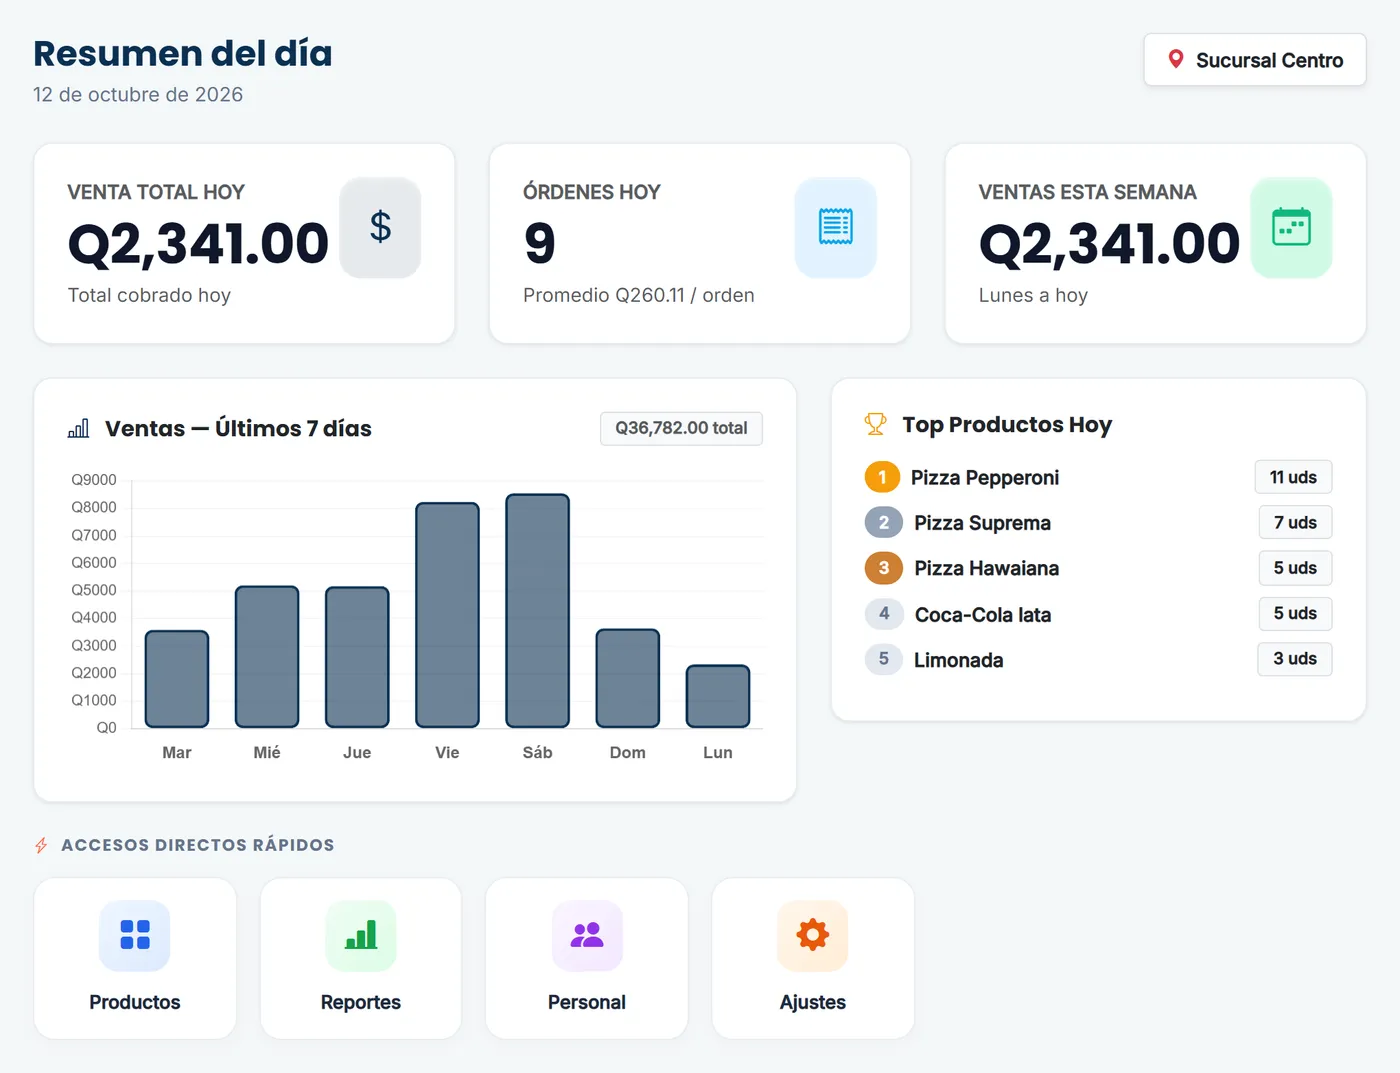Click the lightning bolt icon by Accesos Directos

tap(41, 845)
